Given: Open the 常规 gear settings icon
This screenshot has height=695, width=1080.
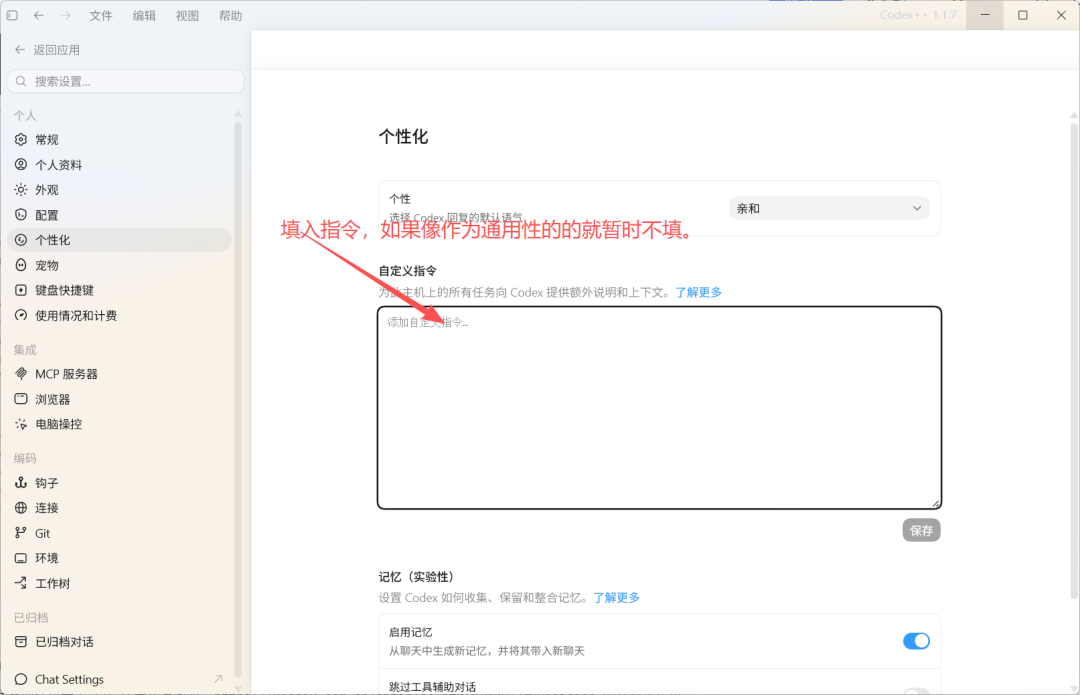Looking at the screenshot, I should 21,139.
